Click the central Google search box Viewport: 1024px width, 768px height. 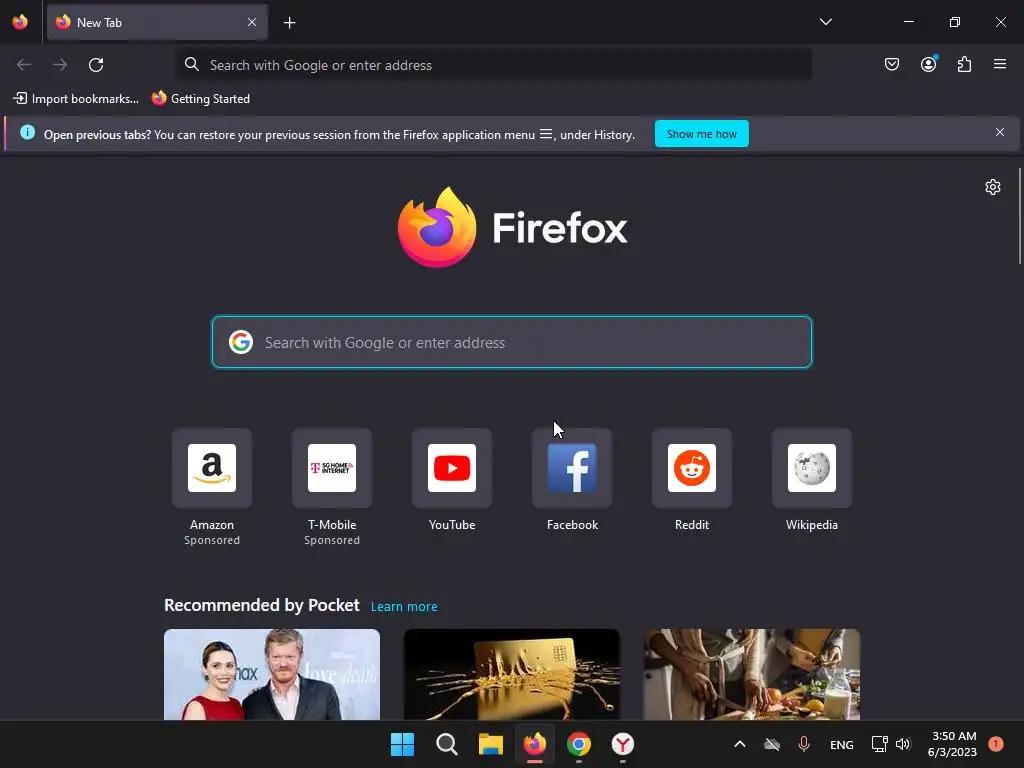(512, 342)
